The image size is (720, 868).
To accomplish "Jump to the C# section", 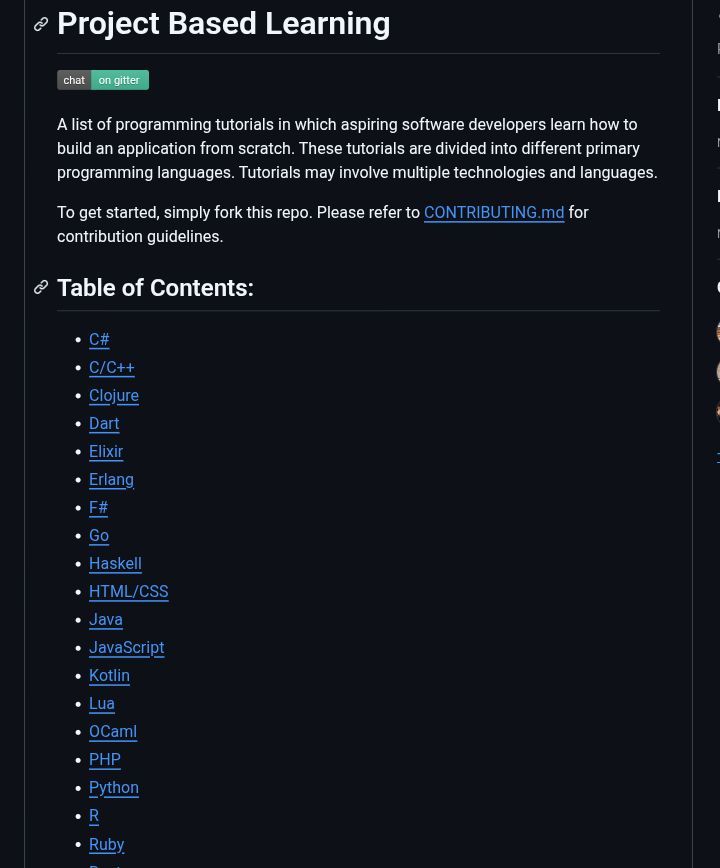I will pyautogui.click(x=99, y=339).
